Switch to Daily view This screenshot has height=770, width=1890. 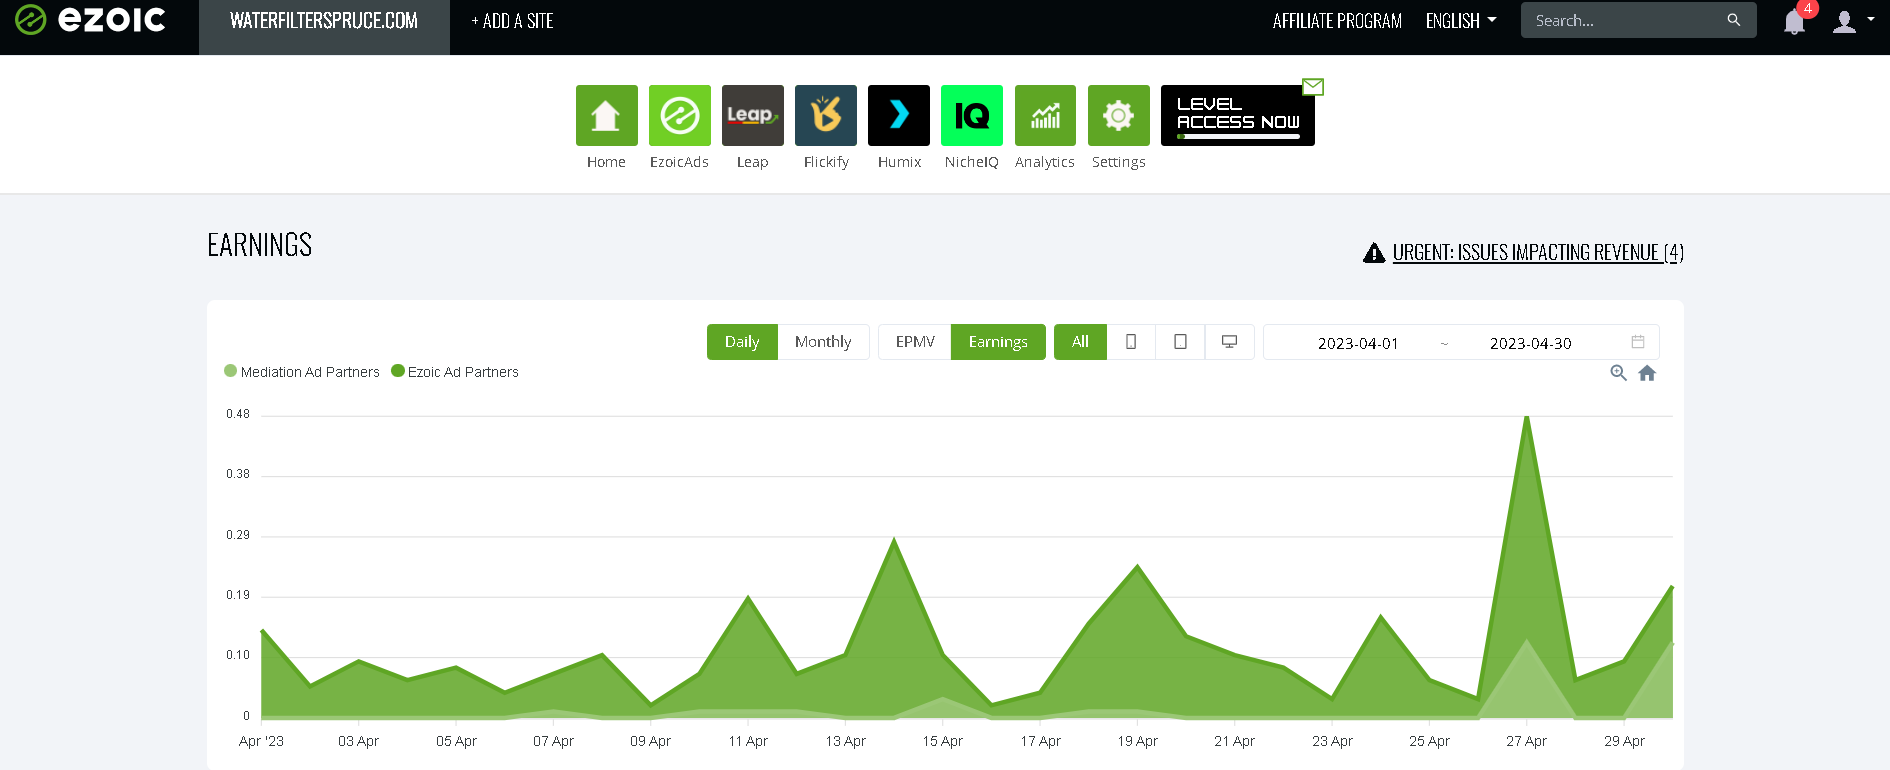(742, 342)
